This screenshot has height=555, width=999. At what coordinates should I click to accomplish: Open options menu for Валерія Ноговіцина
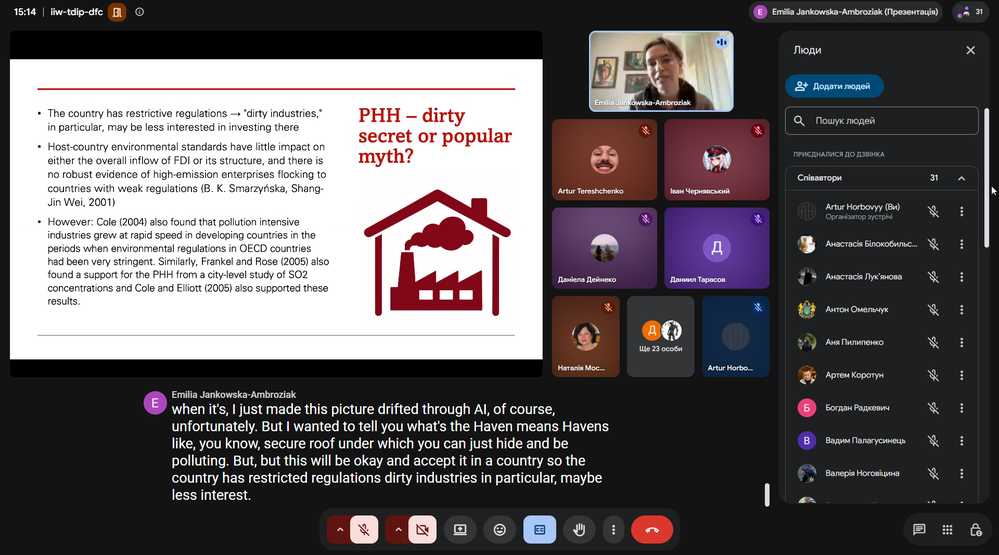click(961, 473)
